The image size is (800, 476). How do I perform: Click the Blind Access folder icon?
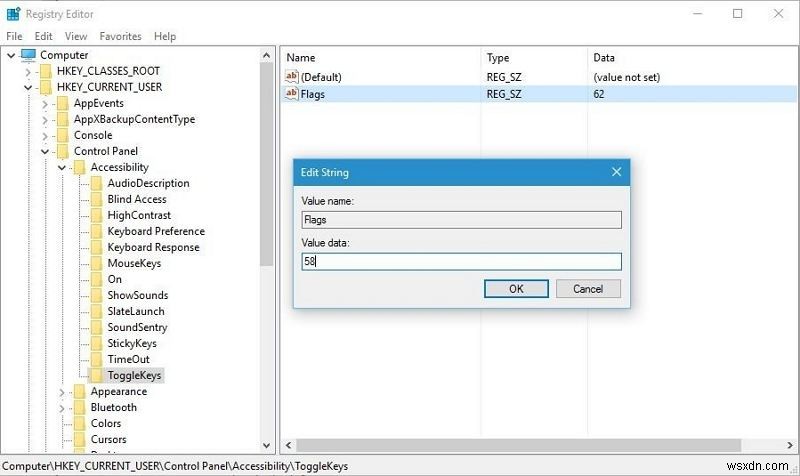[x=96, y=199]
